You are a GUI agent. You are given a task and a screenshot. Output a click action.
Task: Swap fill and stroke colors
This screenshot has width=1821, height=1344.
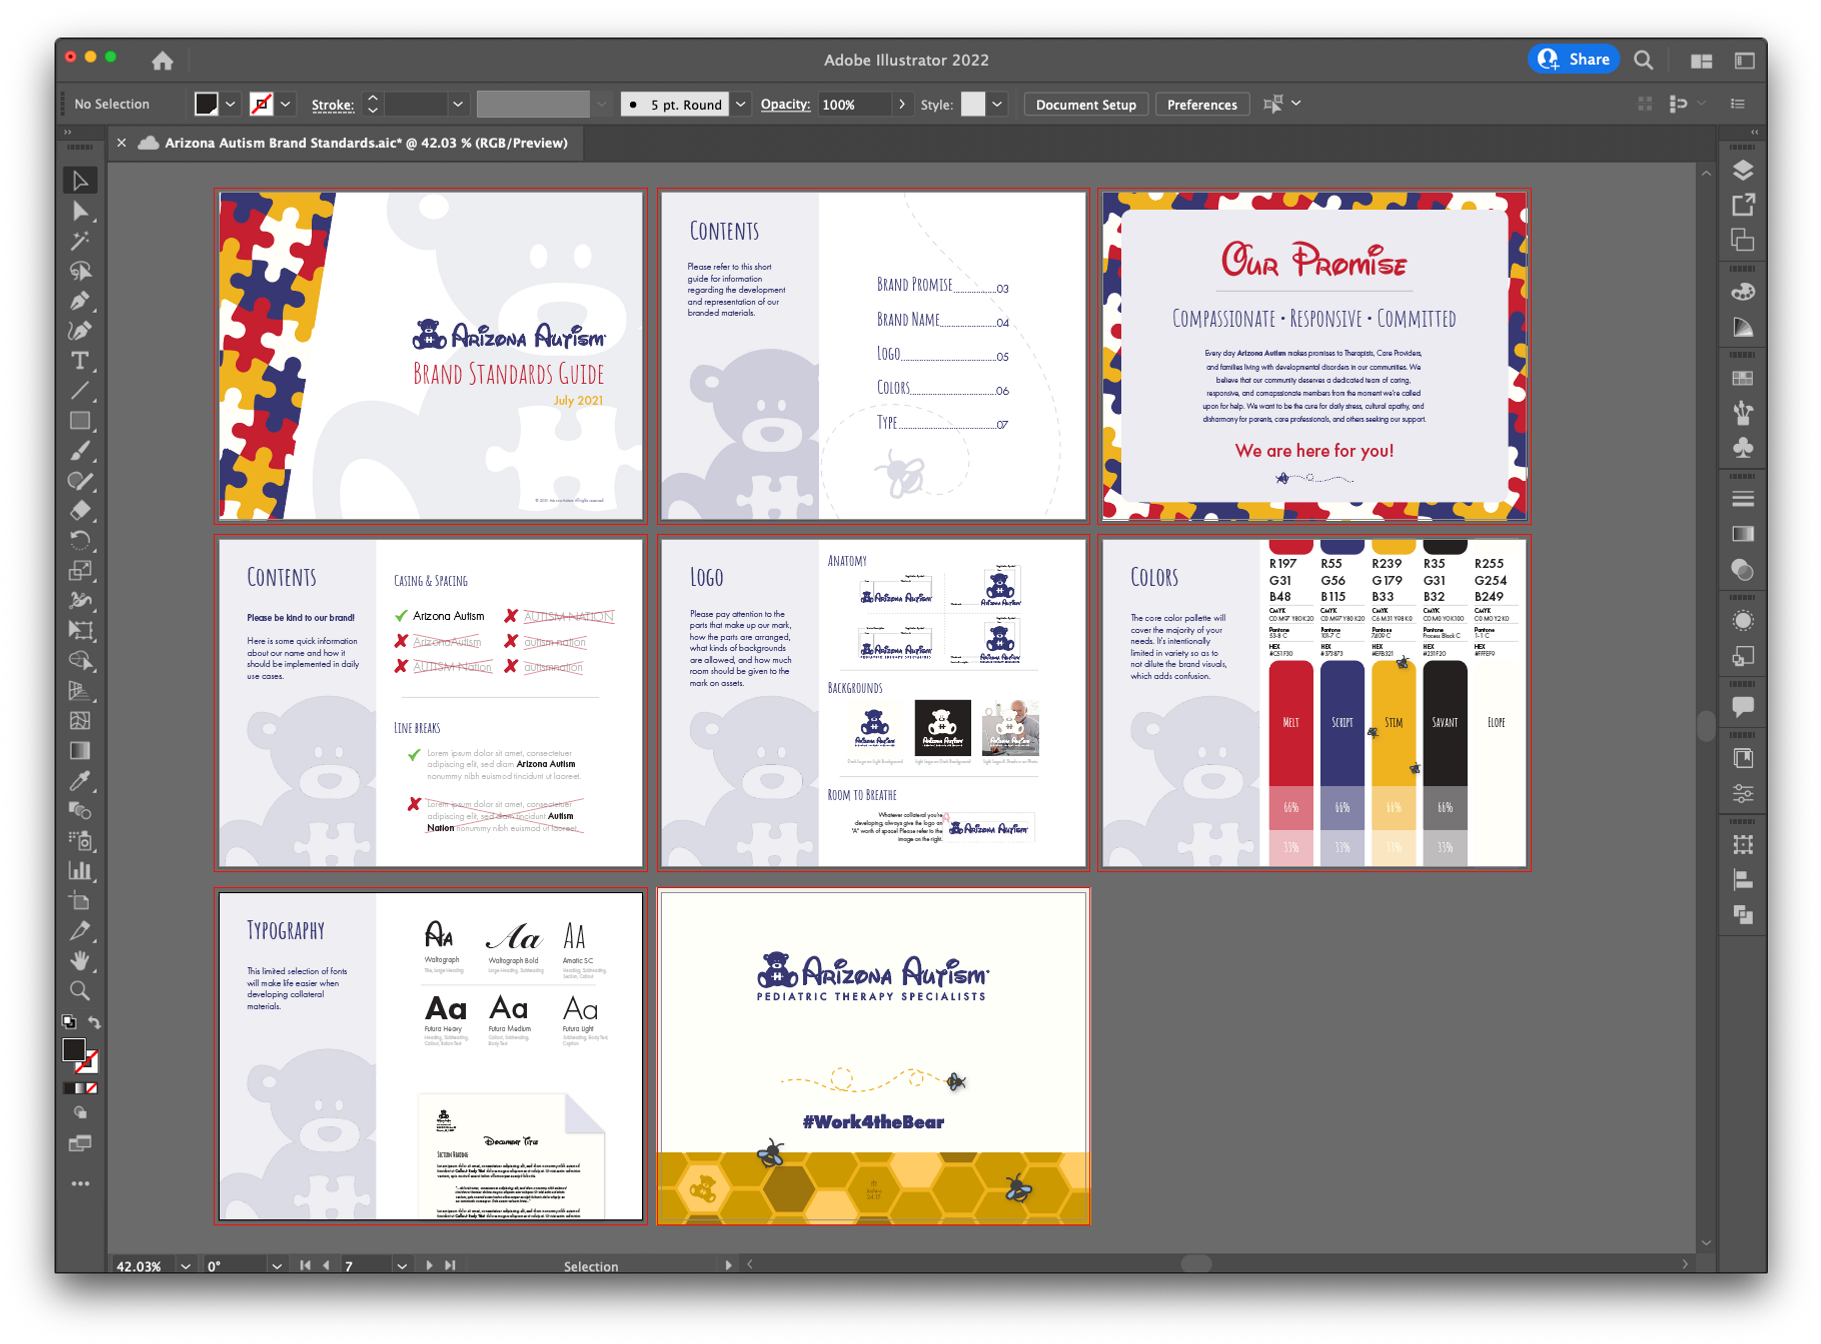click(94, 1022)
